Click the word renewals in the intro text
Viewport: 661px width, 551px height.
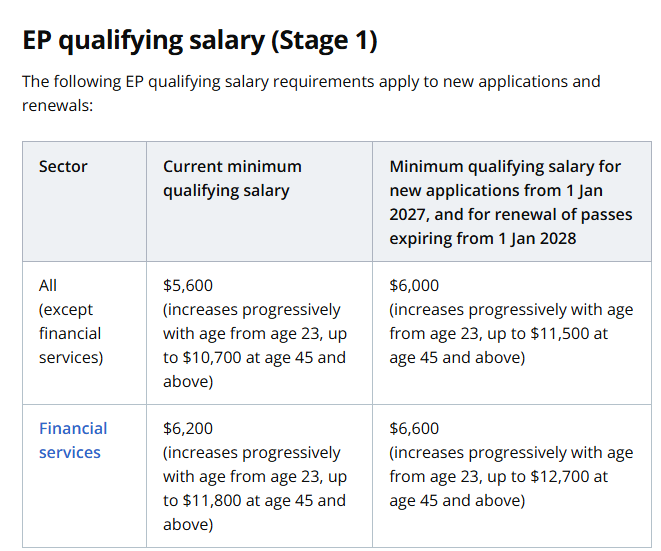55,105
